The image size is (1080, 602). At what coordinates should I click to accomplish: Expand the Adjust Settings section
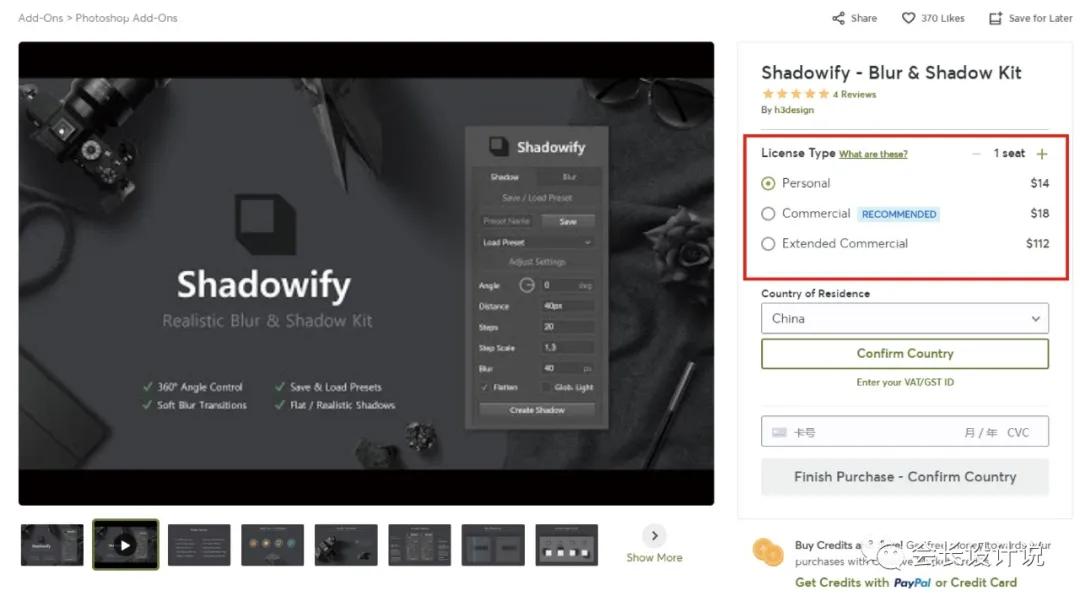(x=536, y=260)
